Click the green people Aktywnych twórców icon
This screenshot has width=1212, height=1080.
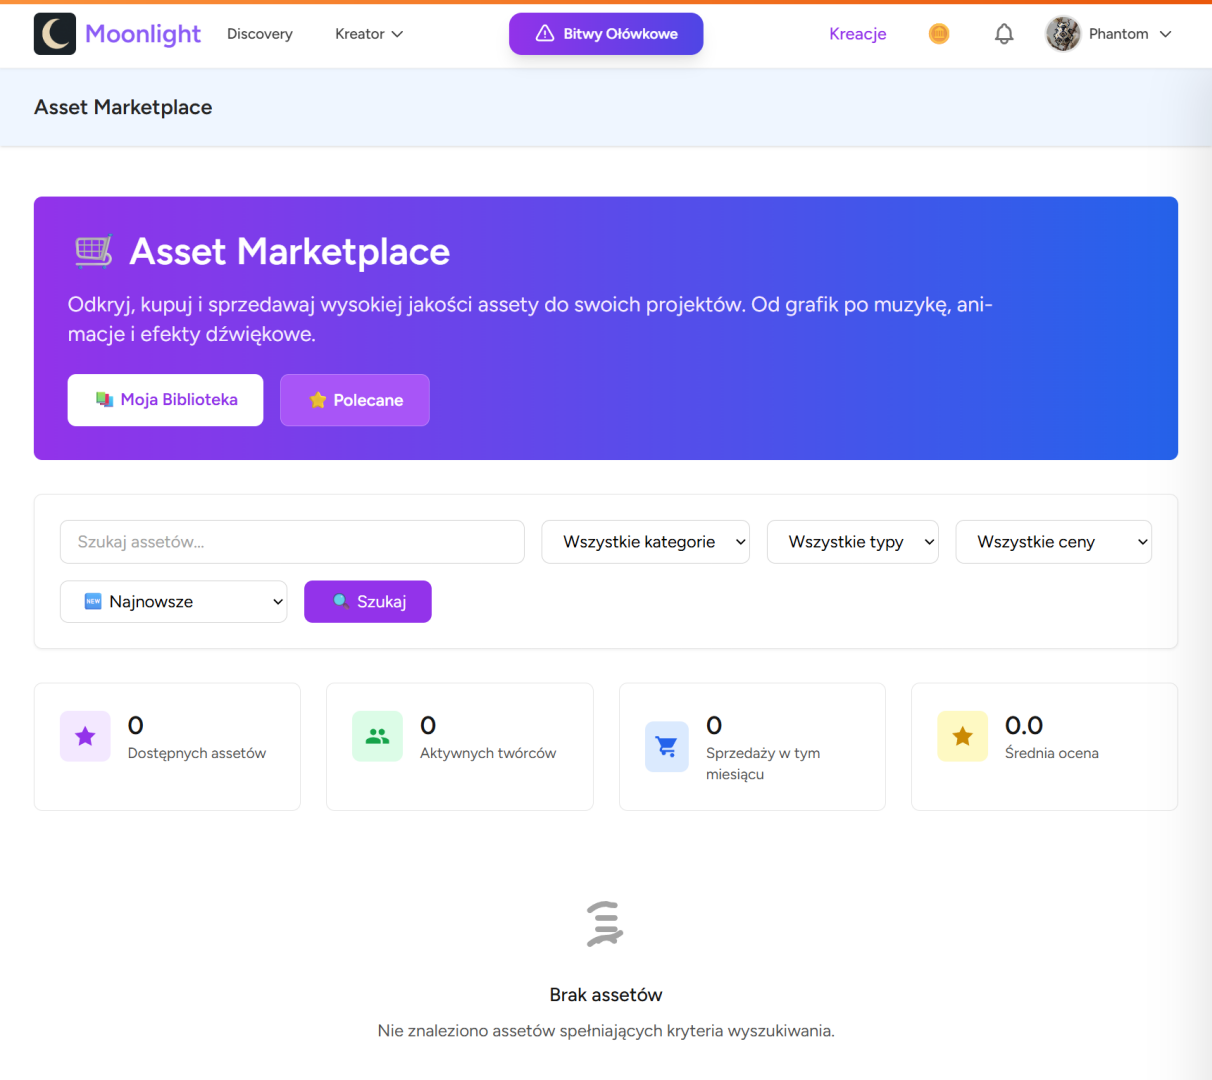pos(377,737)
